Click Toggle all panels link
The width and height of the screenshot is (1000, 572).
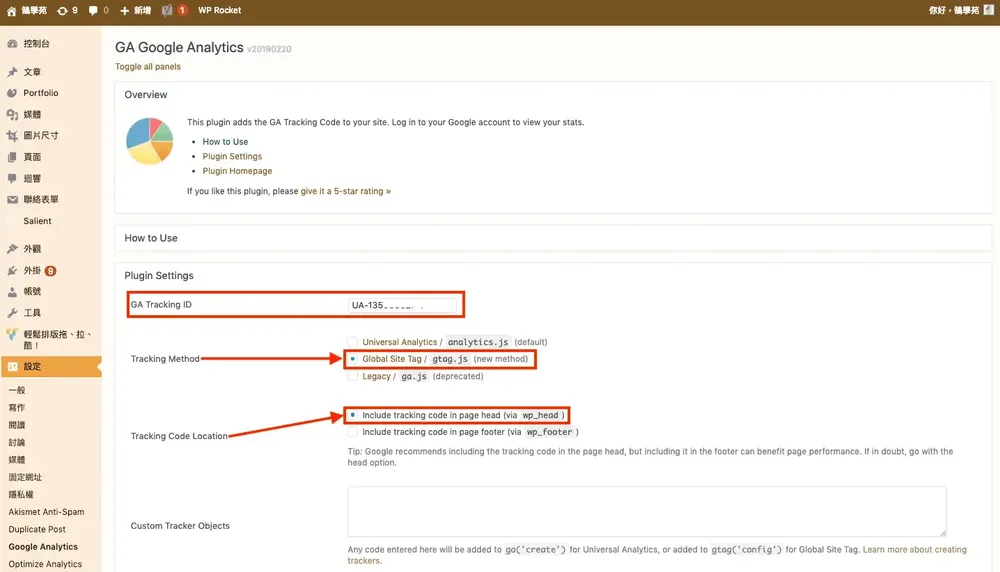pyautogui.click(x=148, y=67)
